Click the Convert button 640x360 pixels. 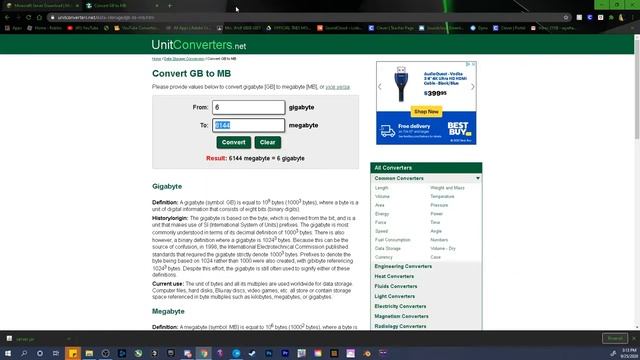pos(233,142)
